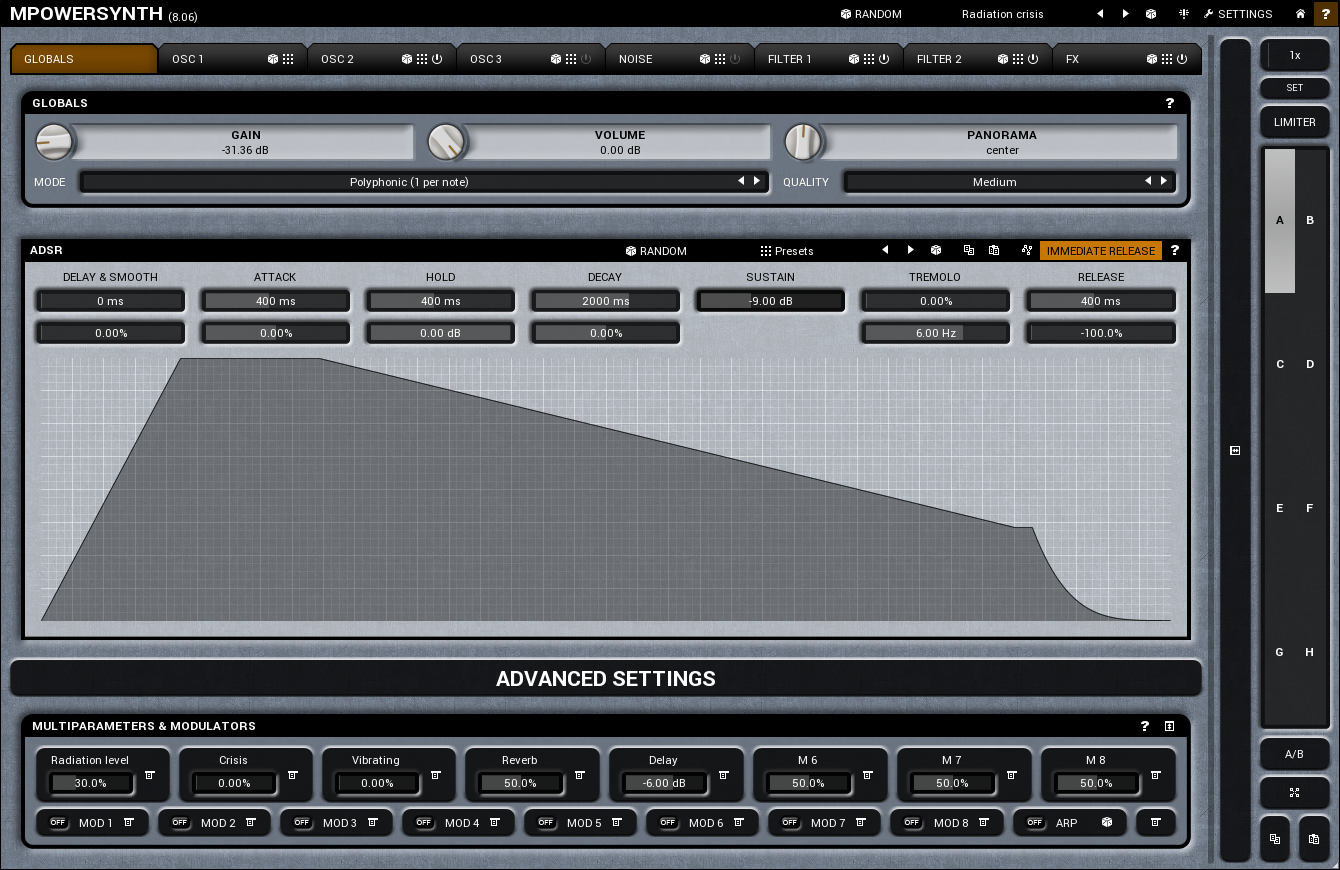This screenshot has height=870, width=1340.
Task: Turn on the ARP OFF toggle
Action: pos(1034,822)
